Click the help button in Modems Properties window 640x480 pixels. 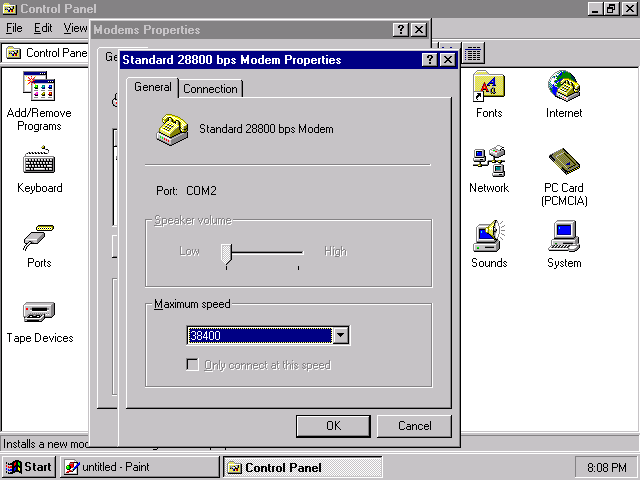click(x=401, y=29)
